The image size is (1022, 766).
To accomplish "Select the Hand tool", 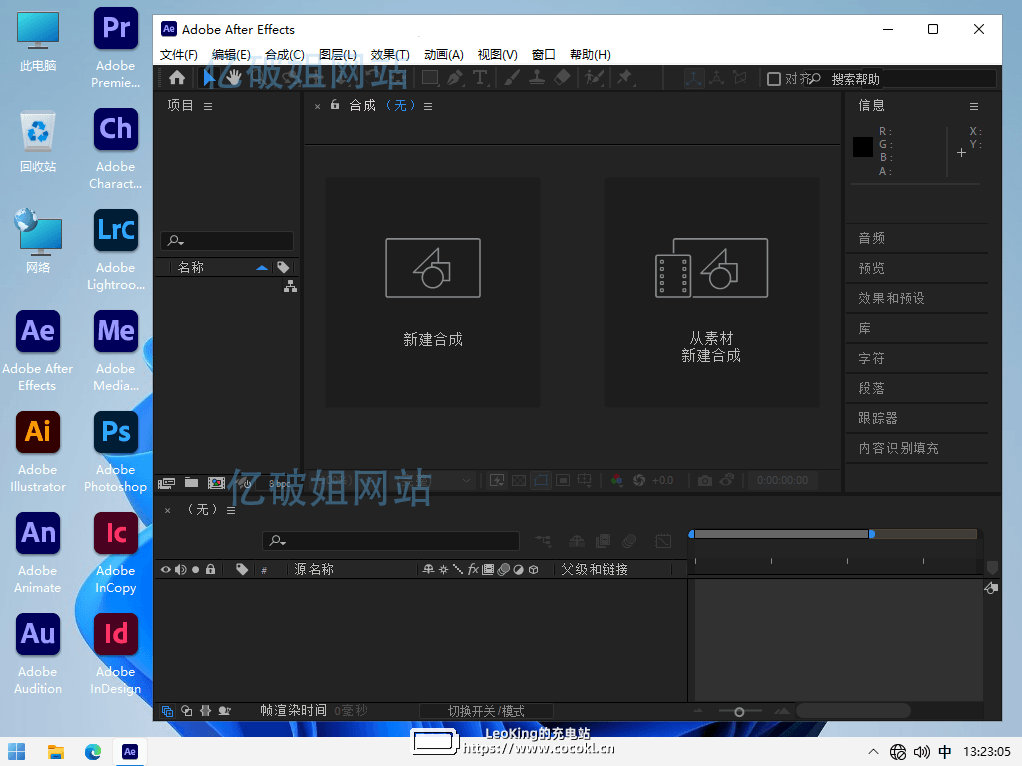I will [x=233, y=78].
